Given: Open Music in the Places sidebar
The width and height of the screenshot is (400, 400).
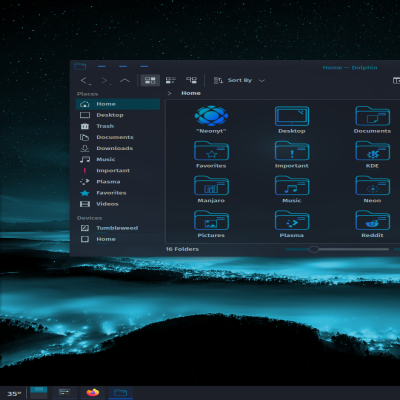Looking at the screenshot, I should click(118, 159).
